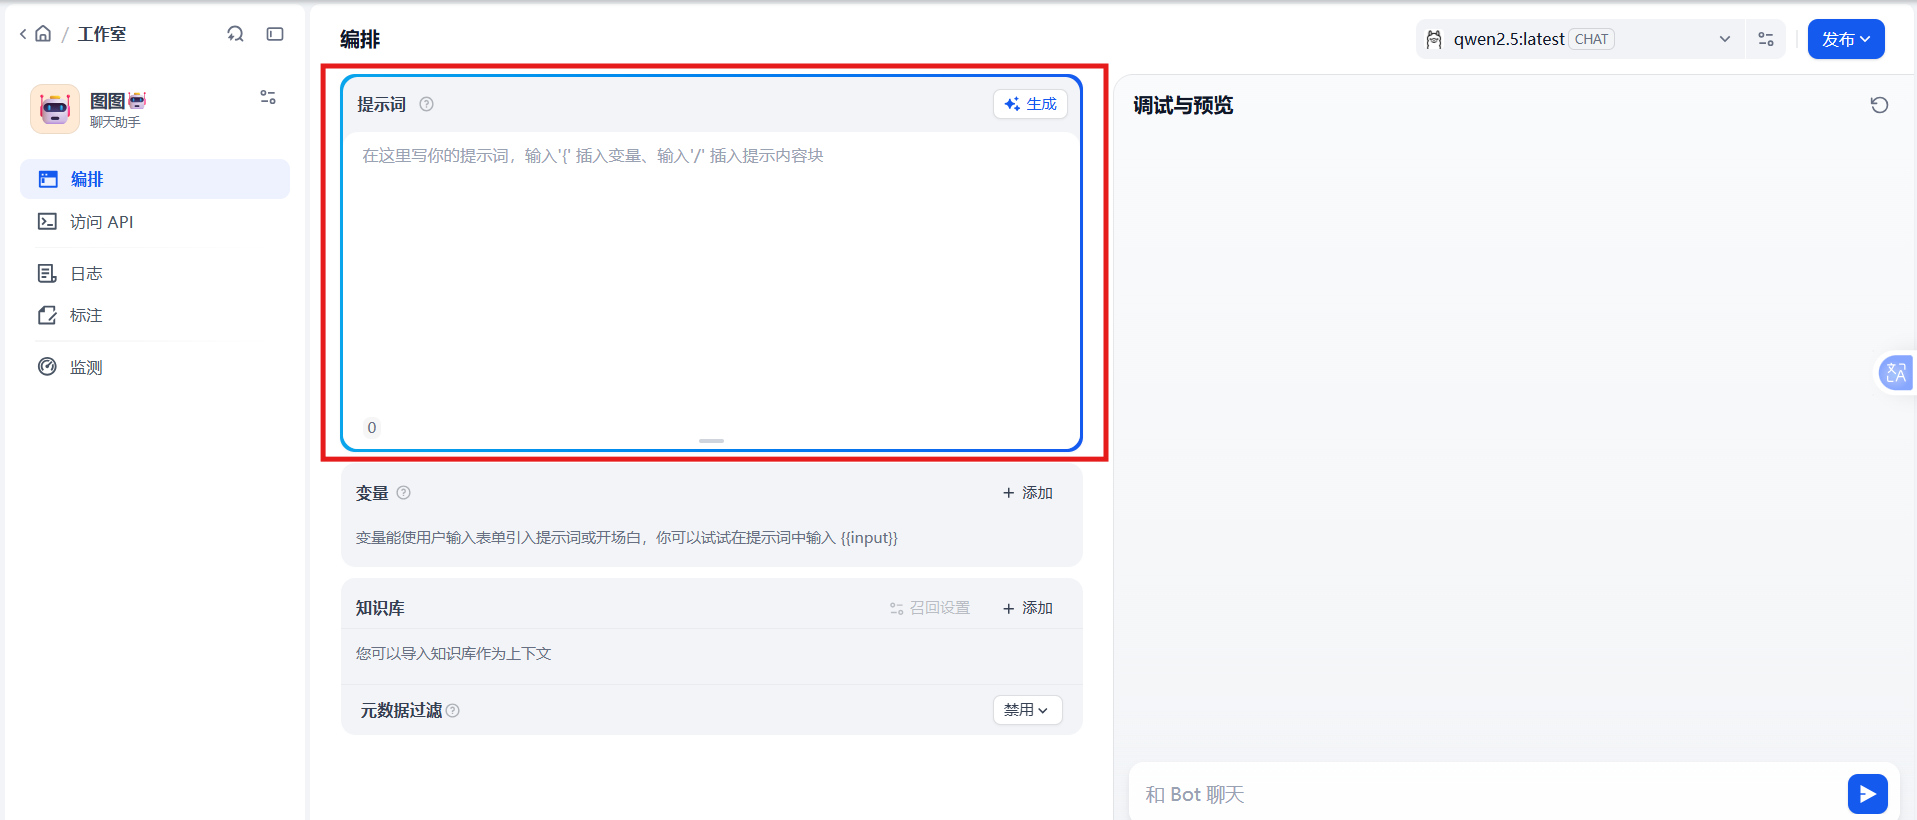Click the variable description text with {{input}}

click(x=627, y=538)
